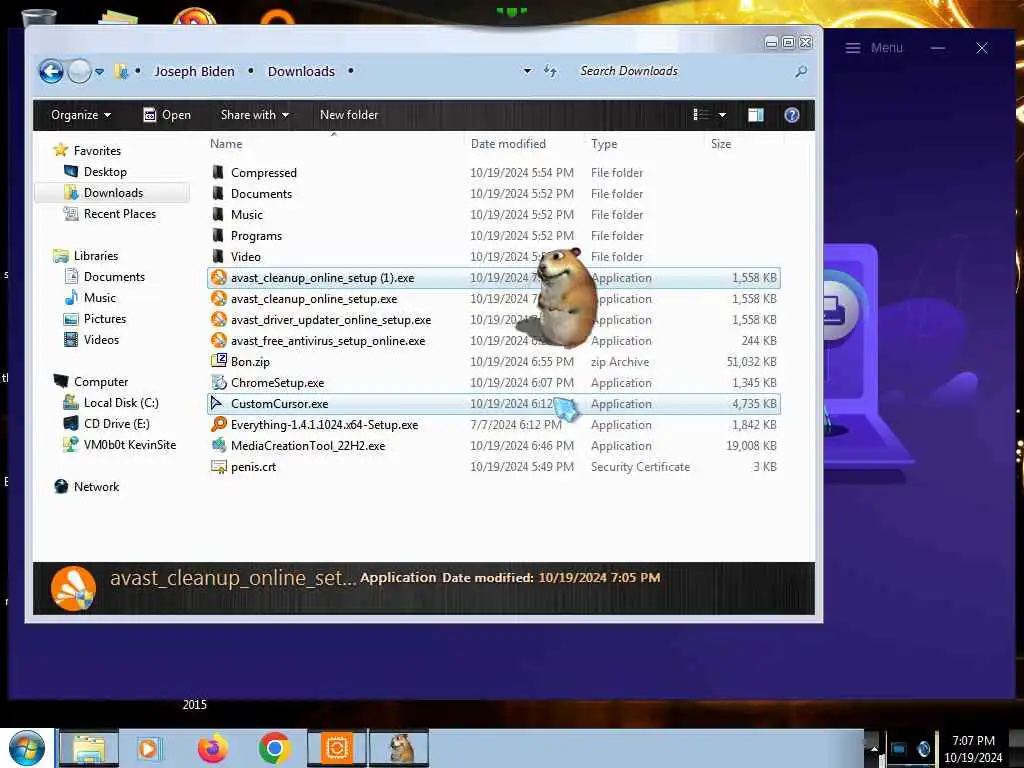This screenshot has height=768, width=1024.
Task: Sort by the Name column header
Action: (226, 144)
